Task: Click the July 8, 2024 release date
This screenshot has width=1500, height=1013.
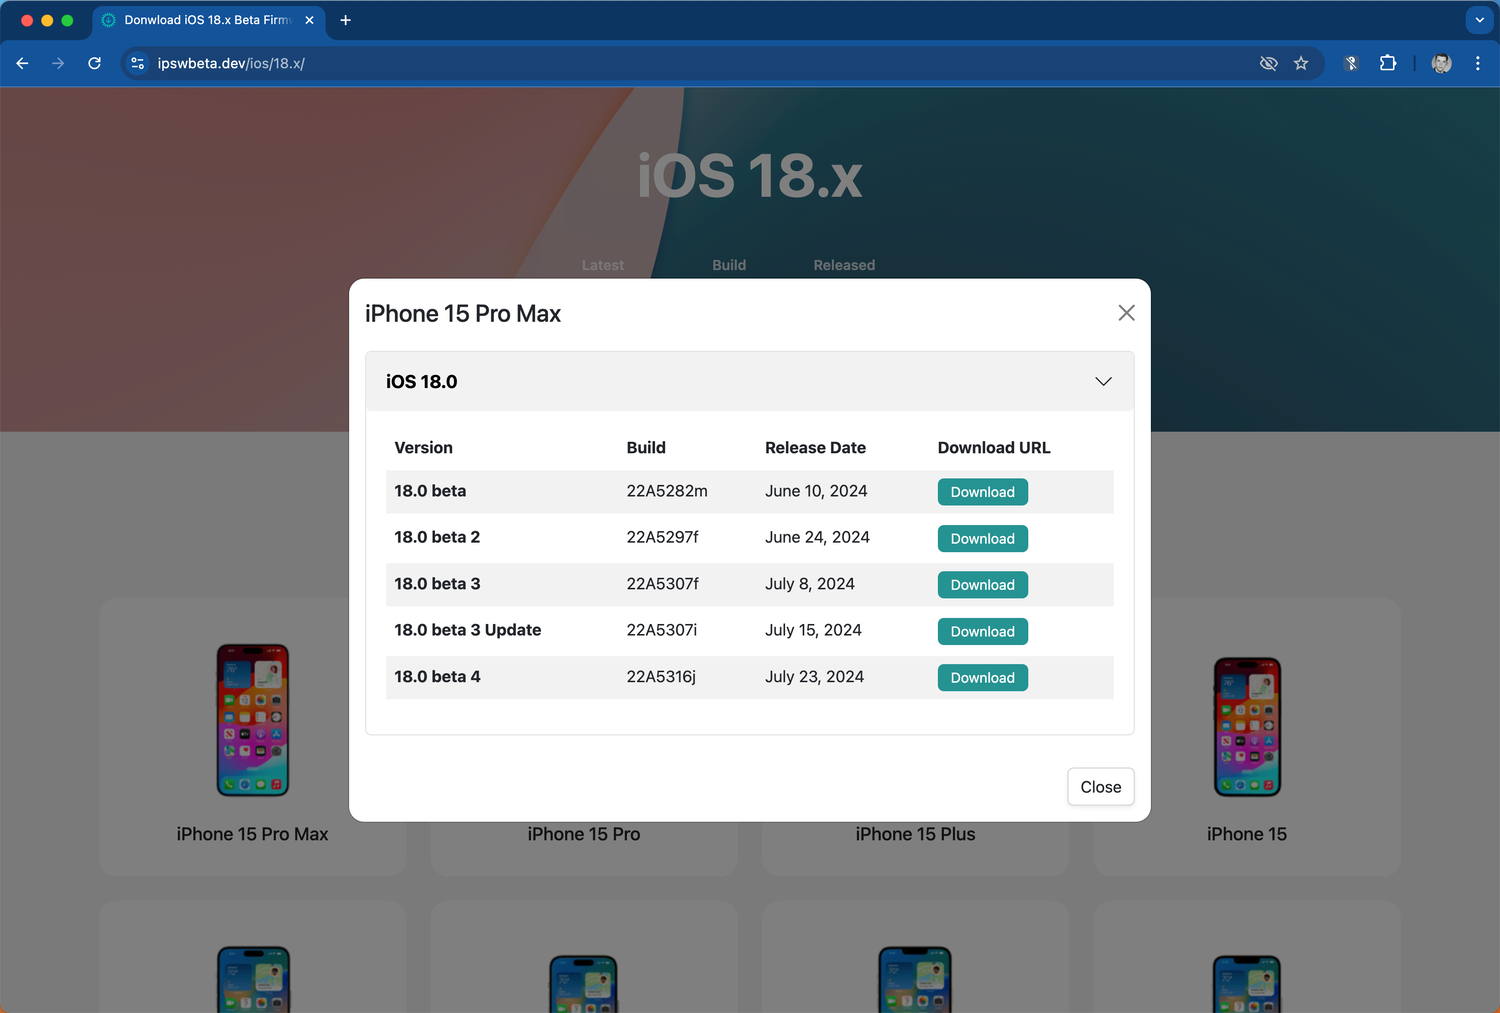Action: point(810,584)
